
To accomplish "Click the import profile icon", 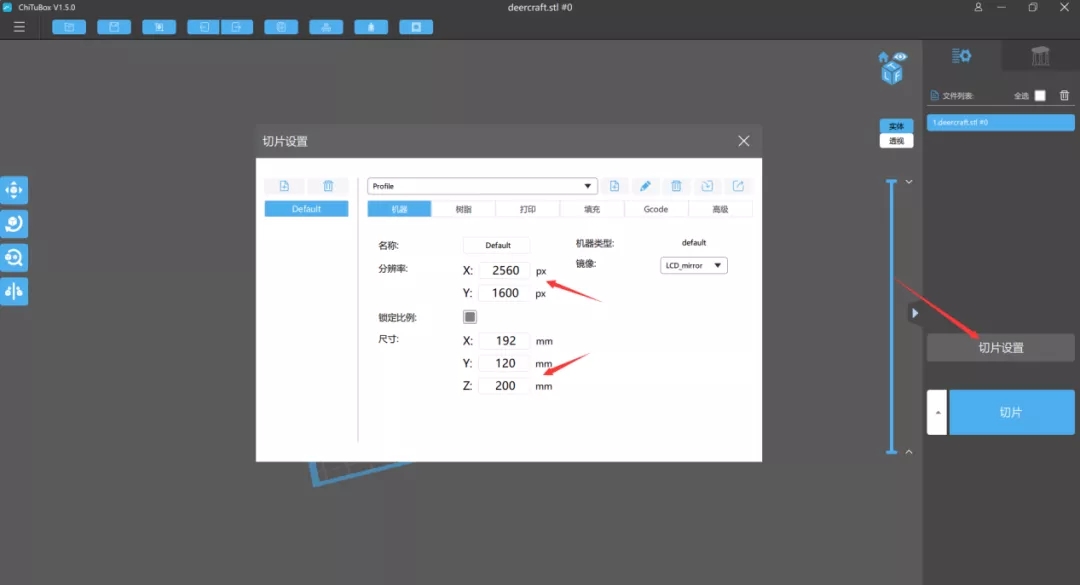I will (707, 186).
